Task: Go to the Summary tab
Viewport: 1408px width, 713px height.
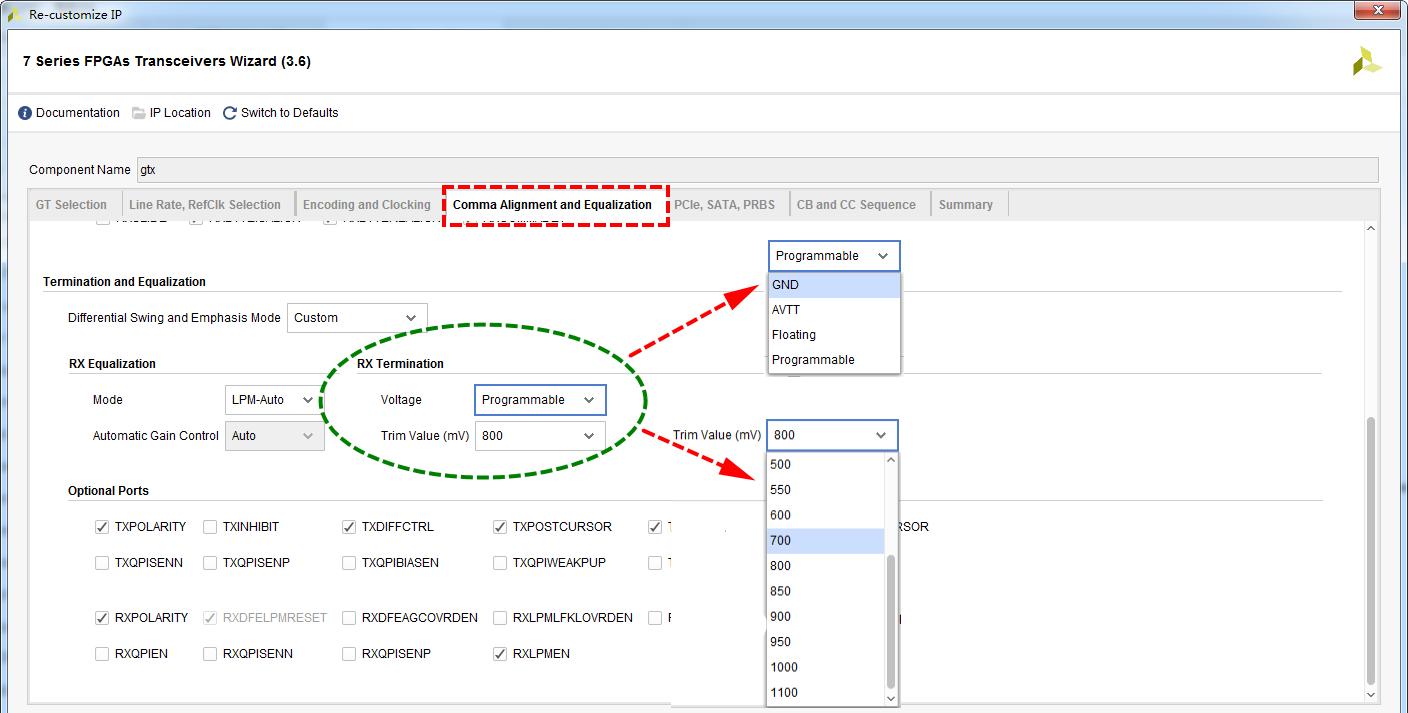Action: 965,205
